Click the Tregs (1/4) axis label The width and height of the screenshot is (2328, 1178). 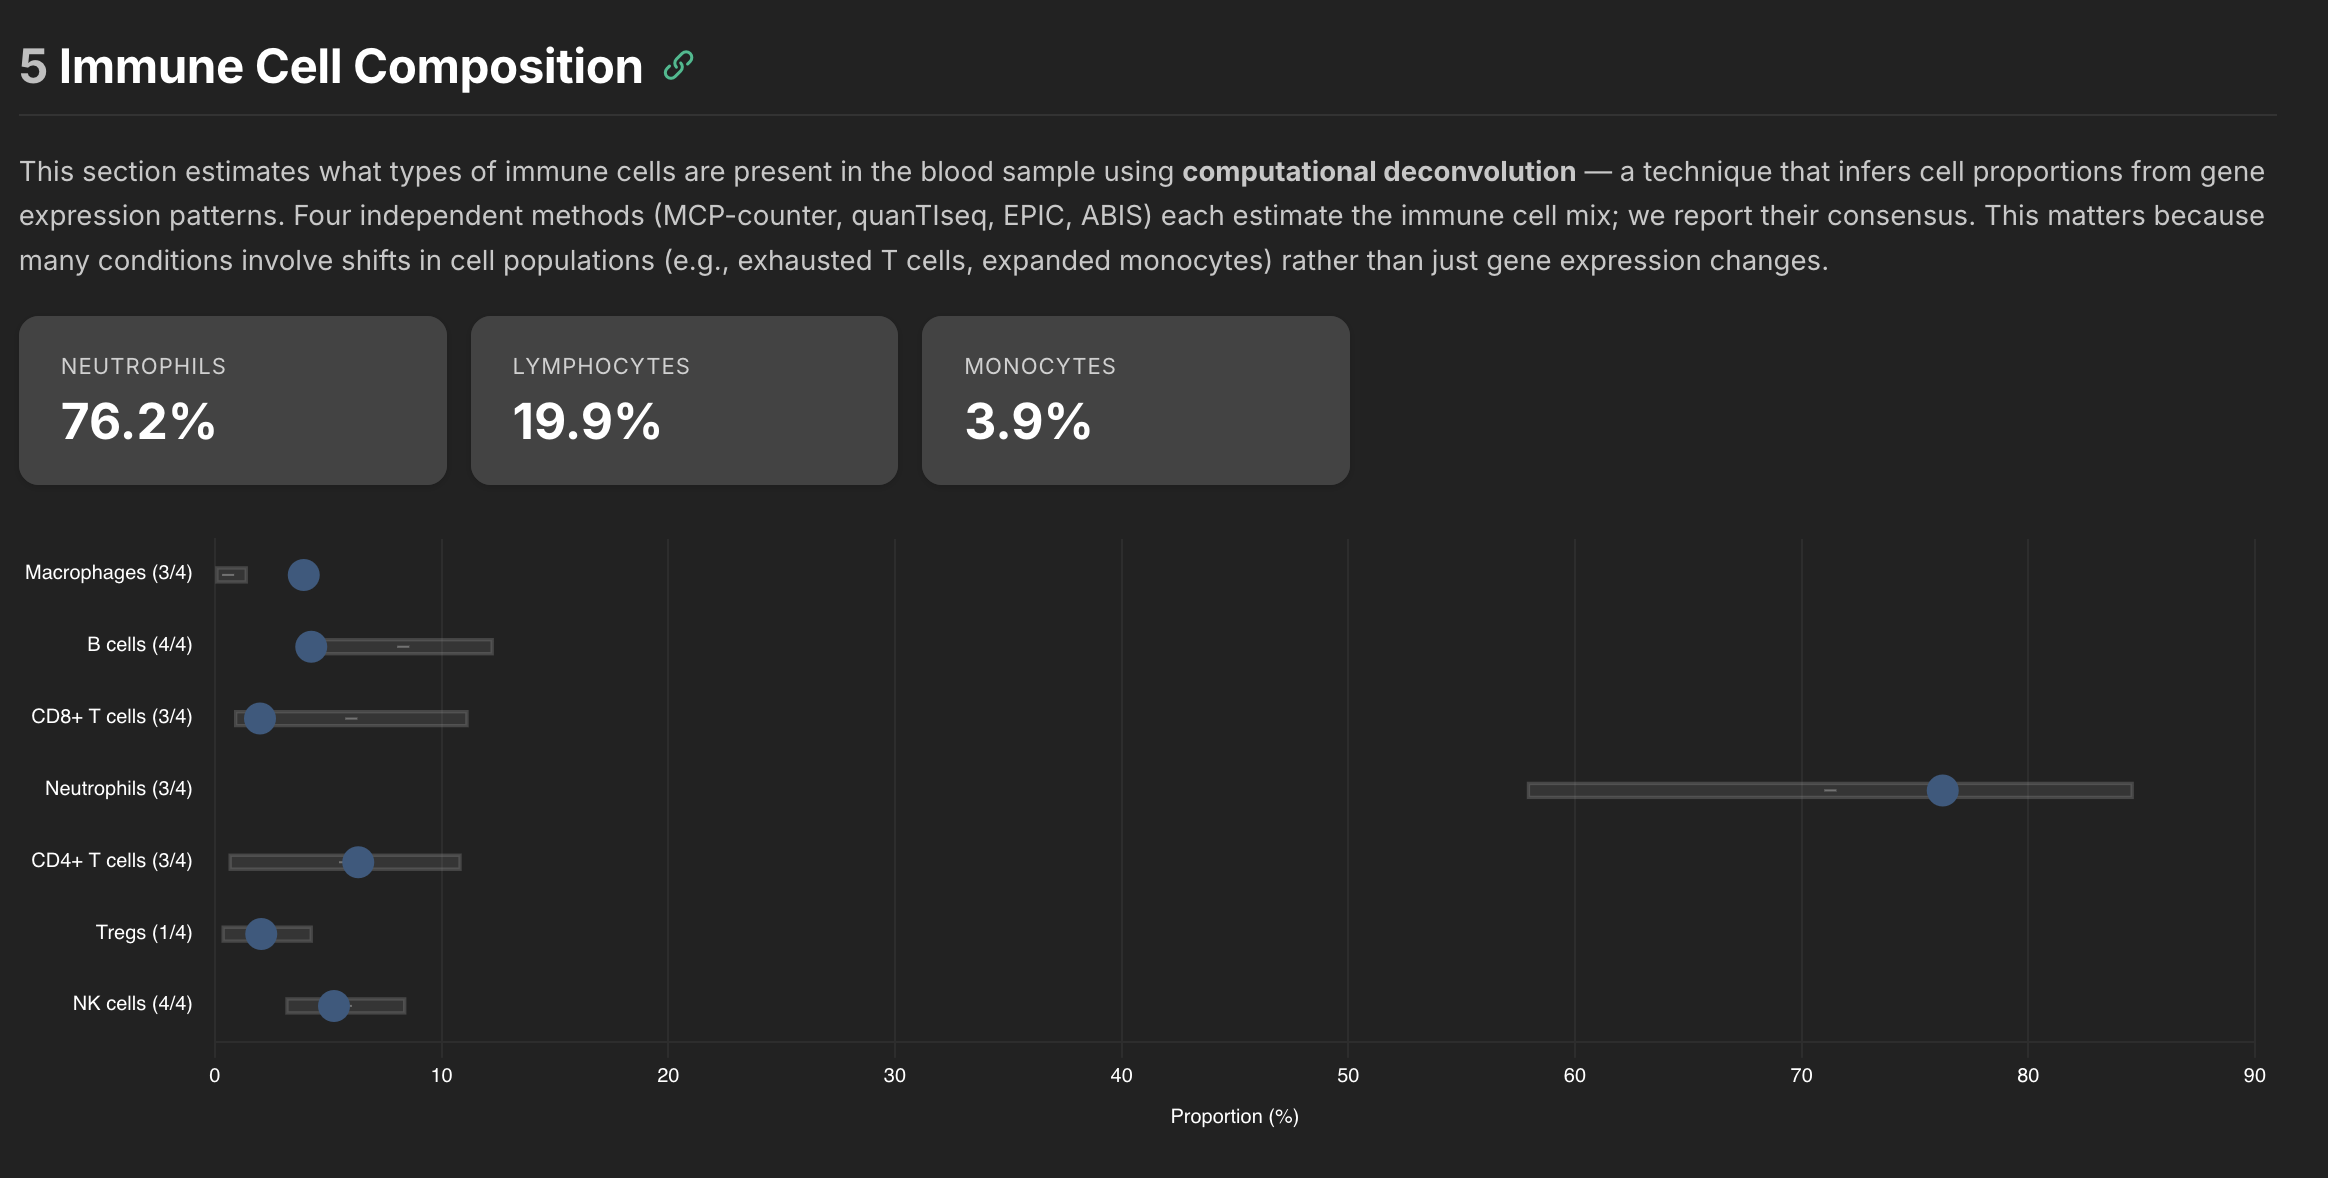(x=143, y=933)
